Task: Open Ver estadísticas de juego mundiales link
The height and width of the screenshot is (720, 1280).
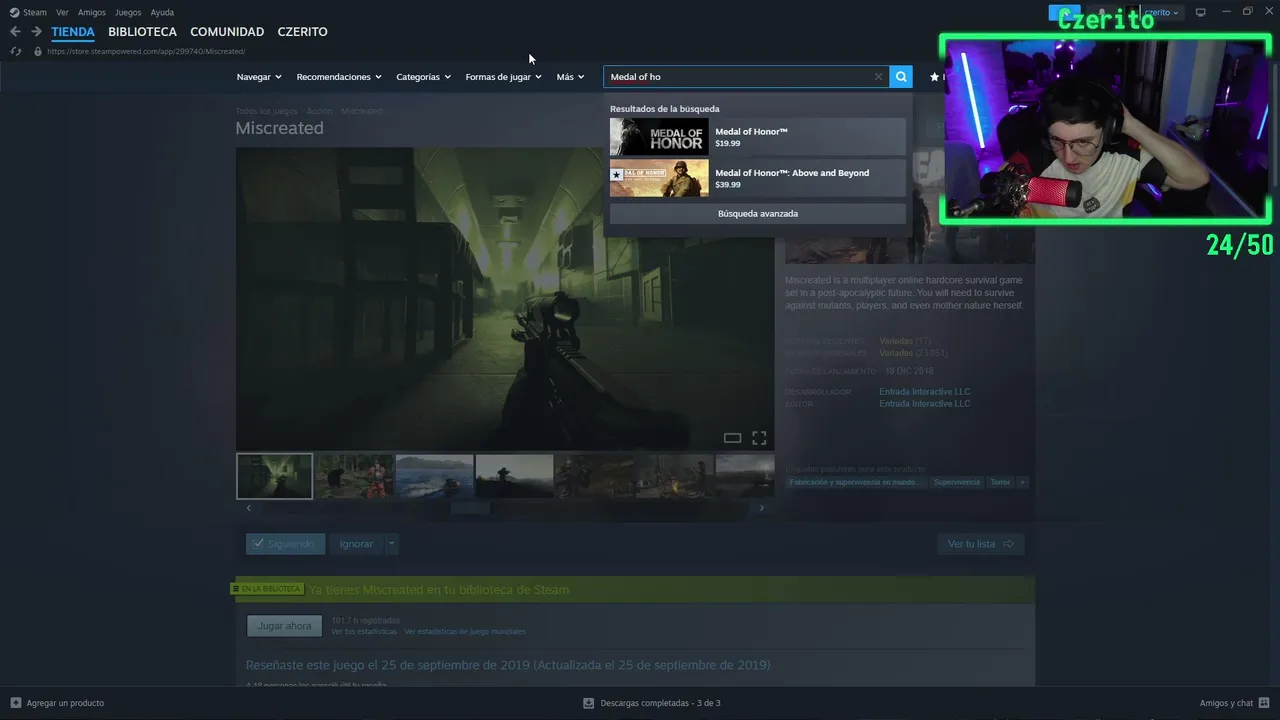Action: [x=465, y=632]
